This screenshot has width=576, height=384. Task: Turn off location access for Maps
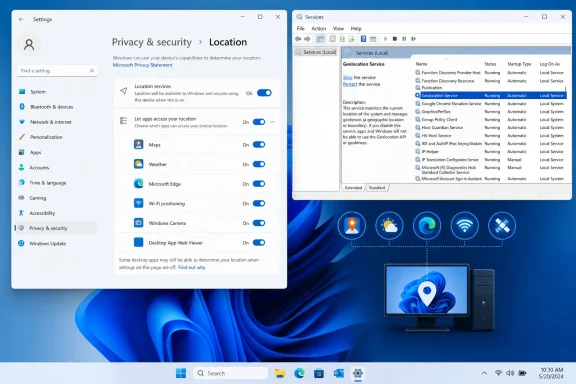259,145
